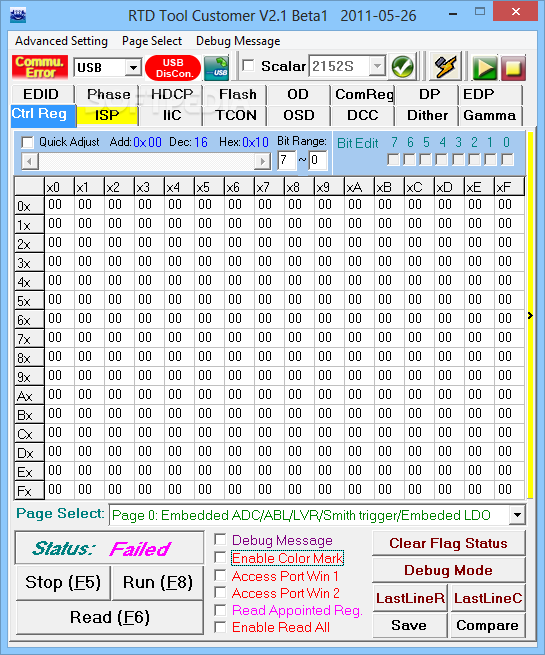Enable Access Port Win 2
545x655 pixels.
pyautogui.click(x=220, y=592)
